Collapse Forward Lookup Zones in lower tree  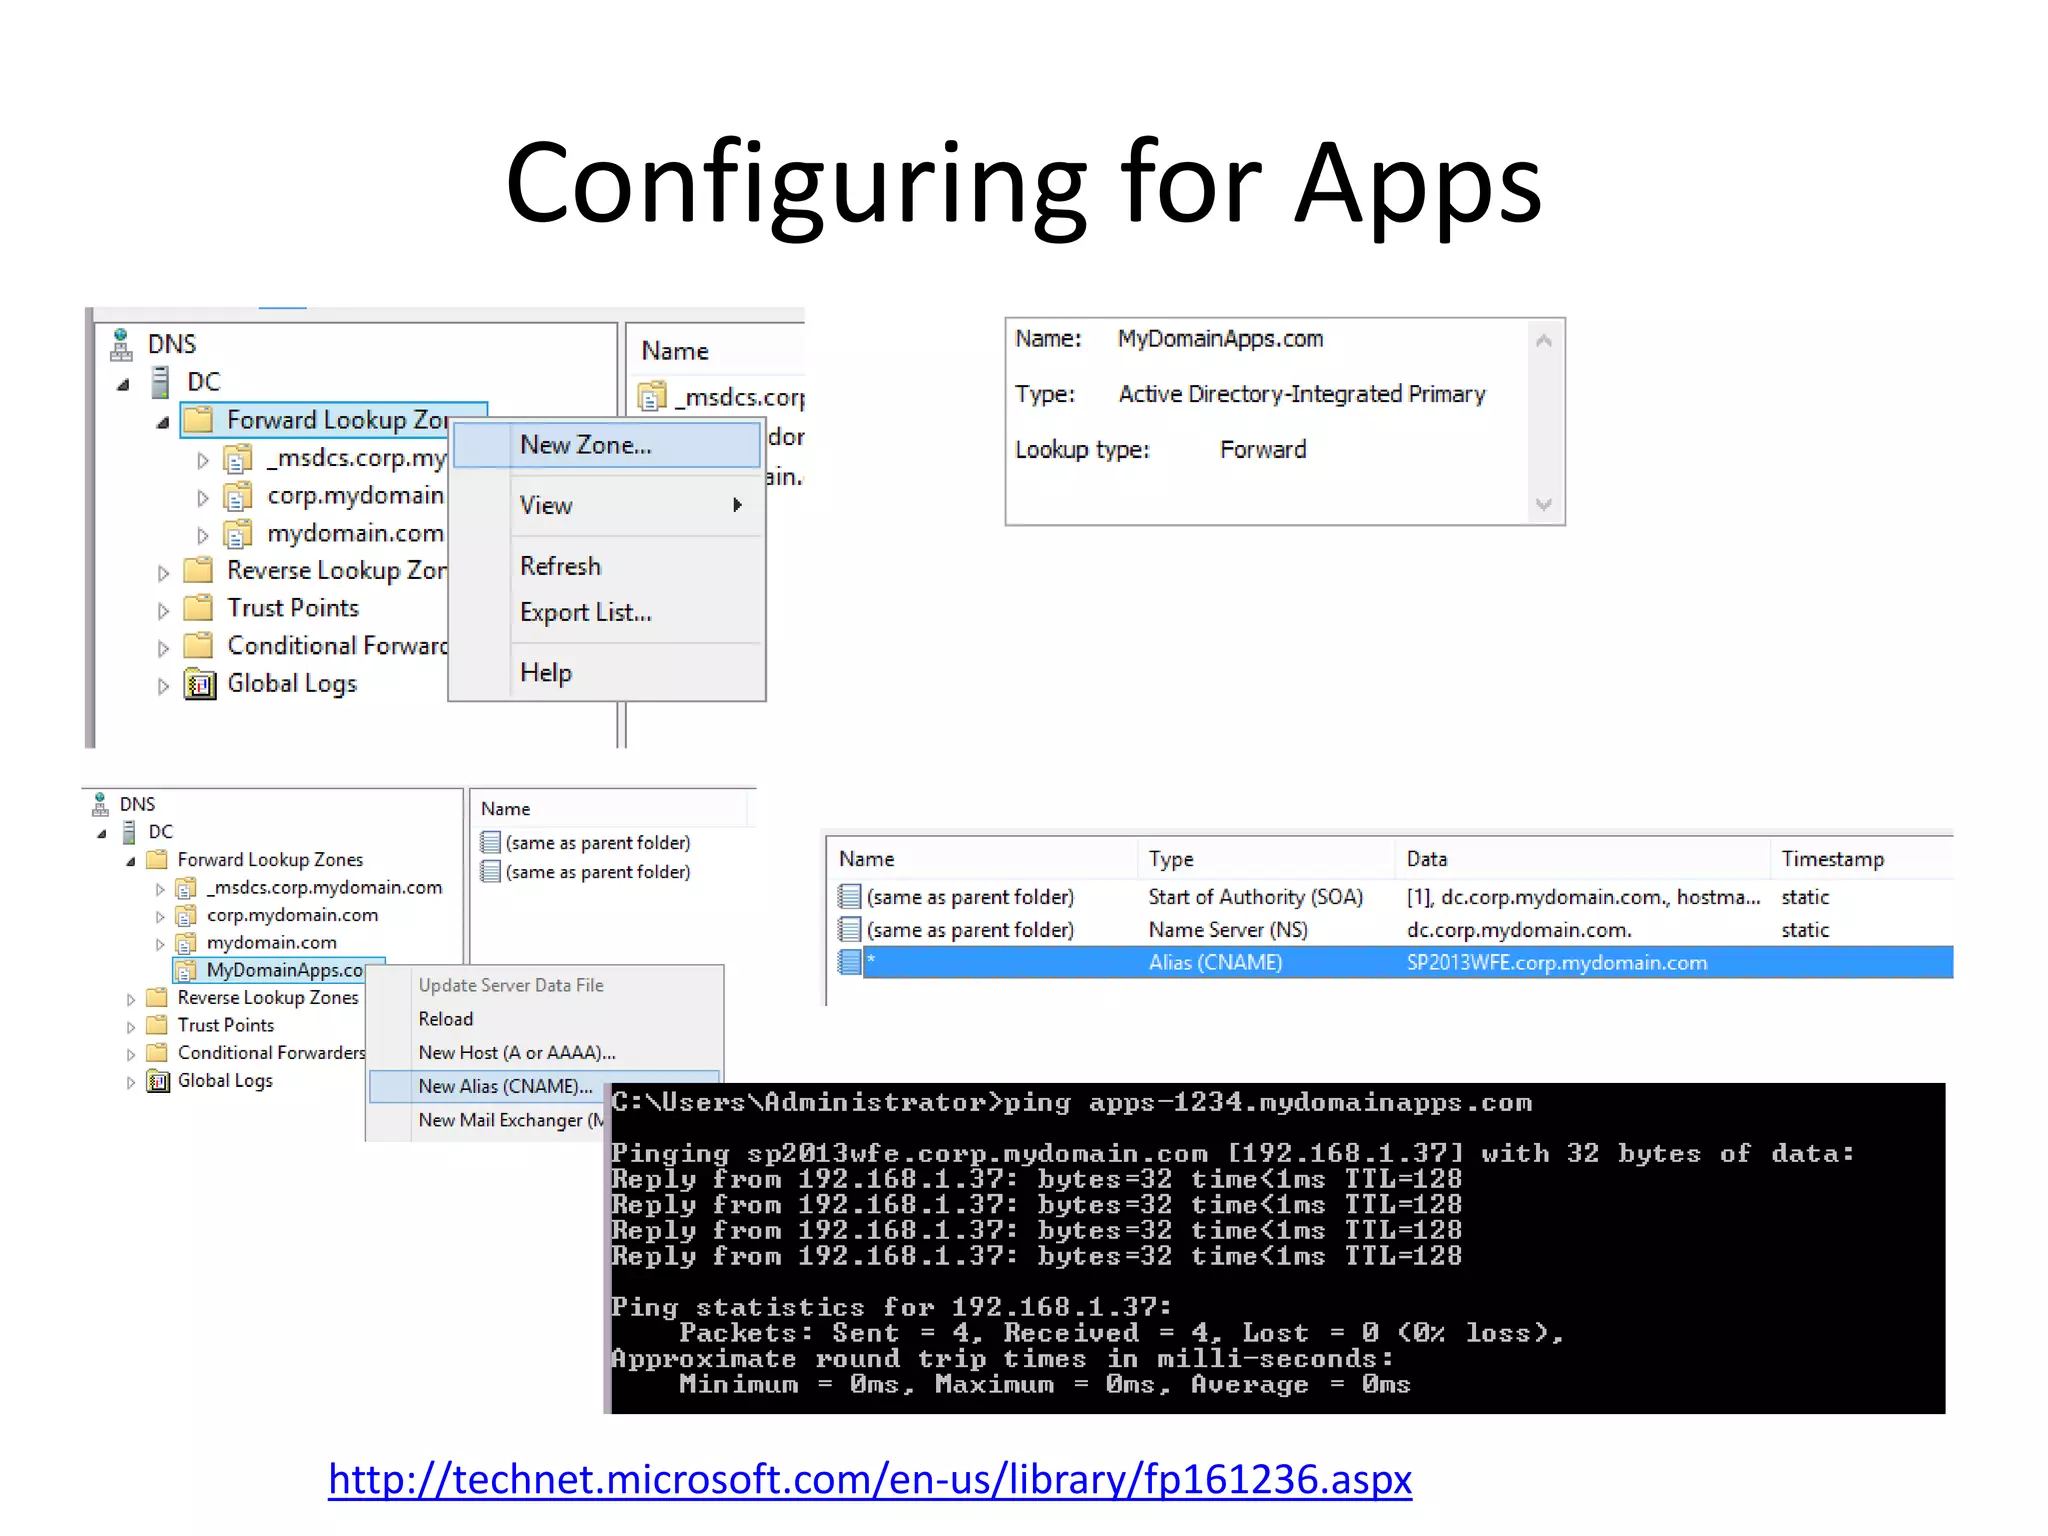click(x=130, y=862)
